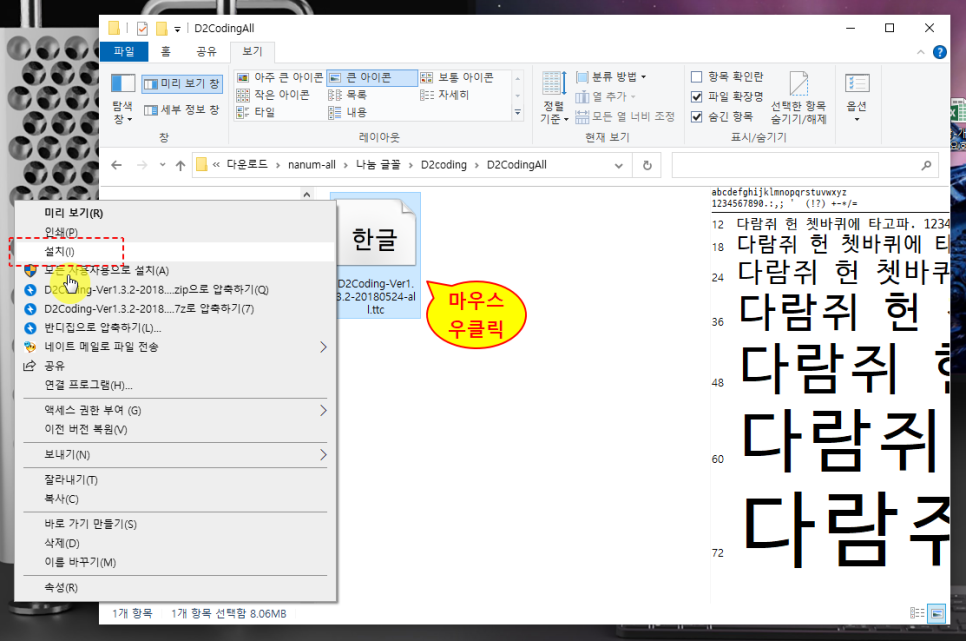Viewport: 966px width, 641px height.
Task: Expand 액세스 권한 부여(G) submenu
Action: tap(176, 410)
